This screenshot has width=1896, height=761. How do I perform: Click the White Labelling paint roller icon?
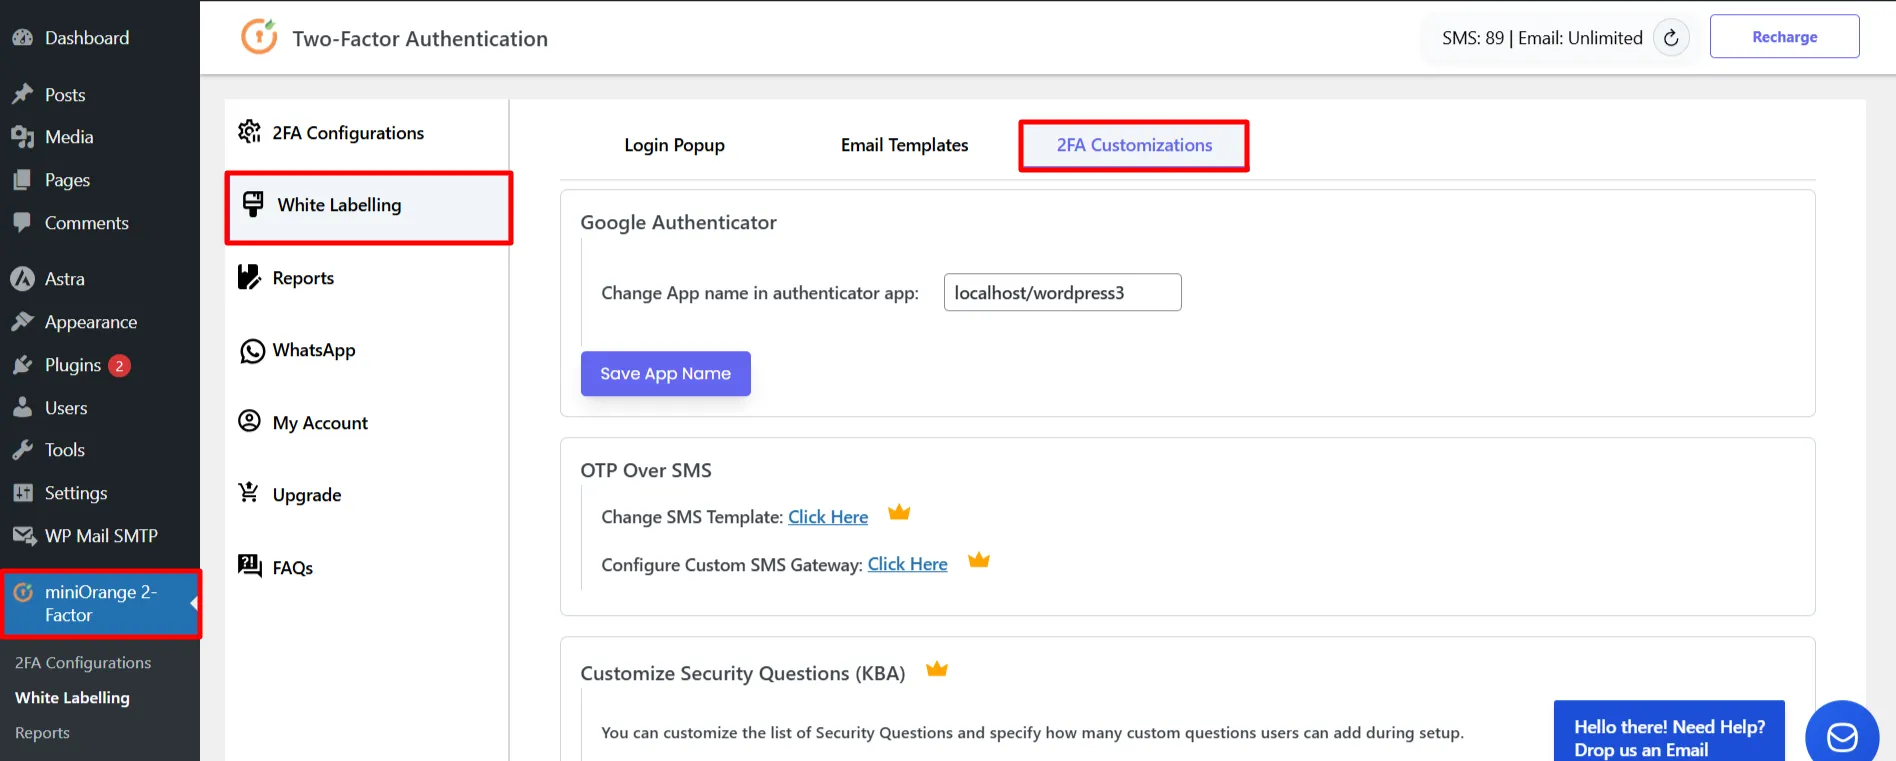tap(253, 204)
